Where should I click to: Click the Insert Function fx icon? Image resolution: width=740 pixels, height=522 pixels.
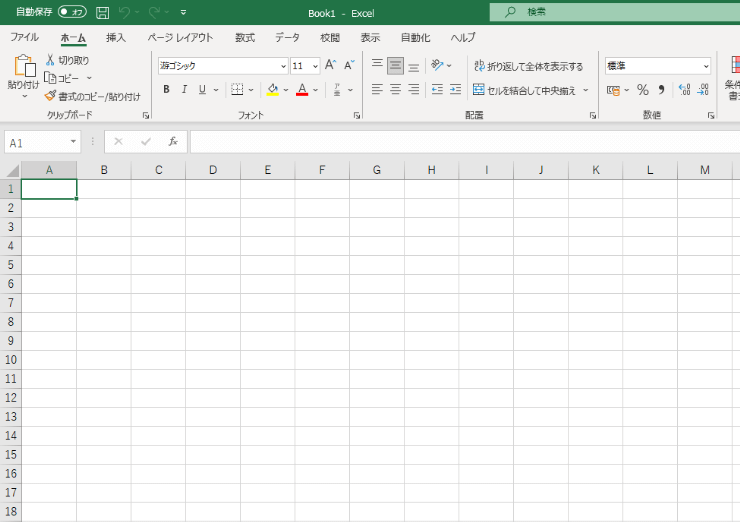click(x=173, y=142)
